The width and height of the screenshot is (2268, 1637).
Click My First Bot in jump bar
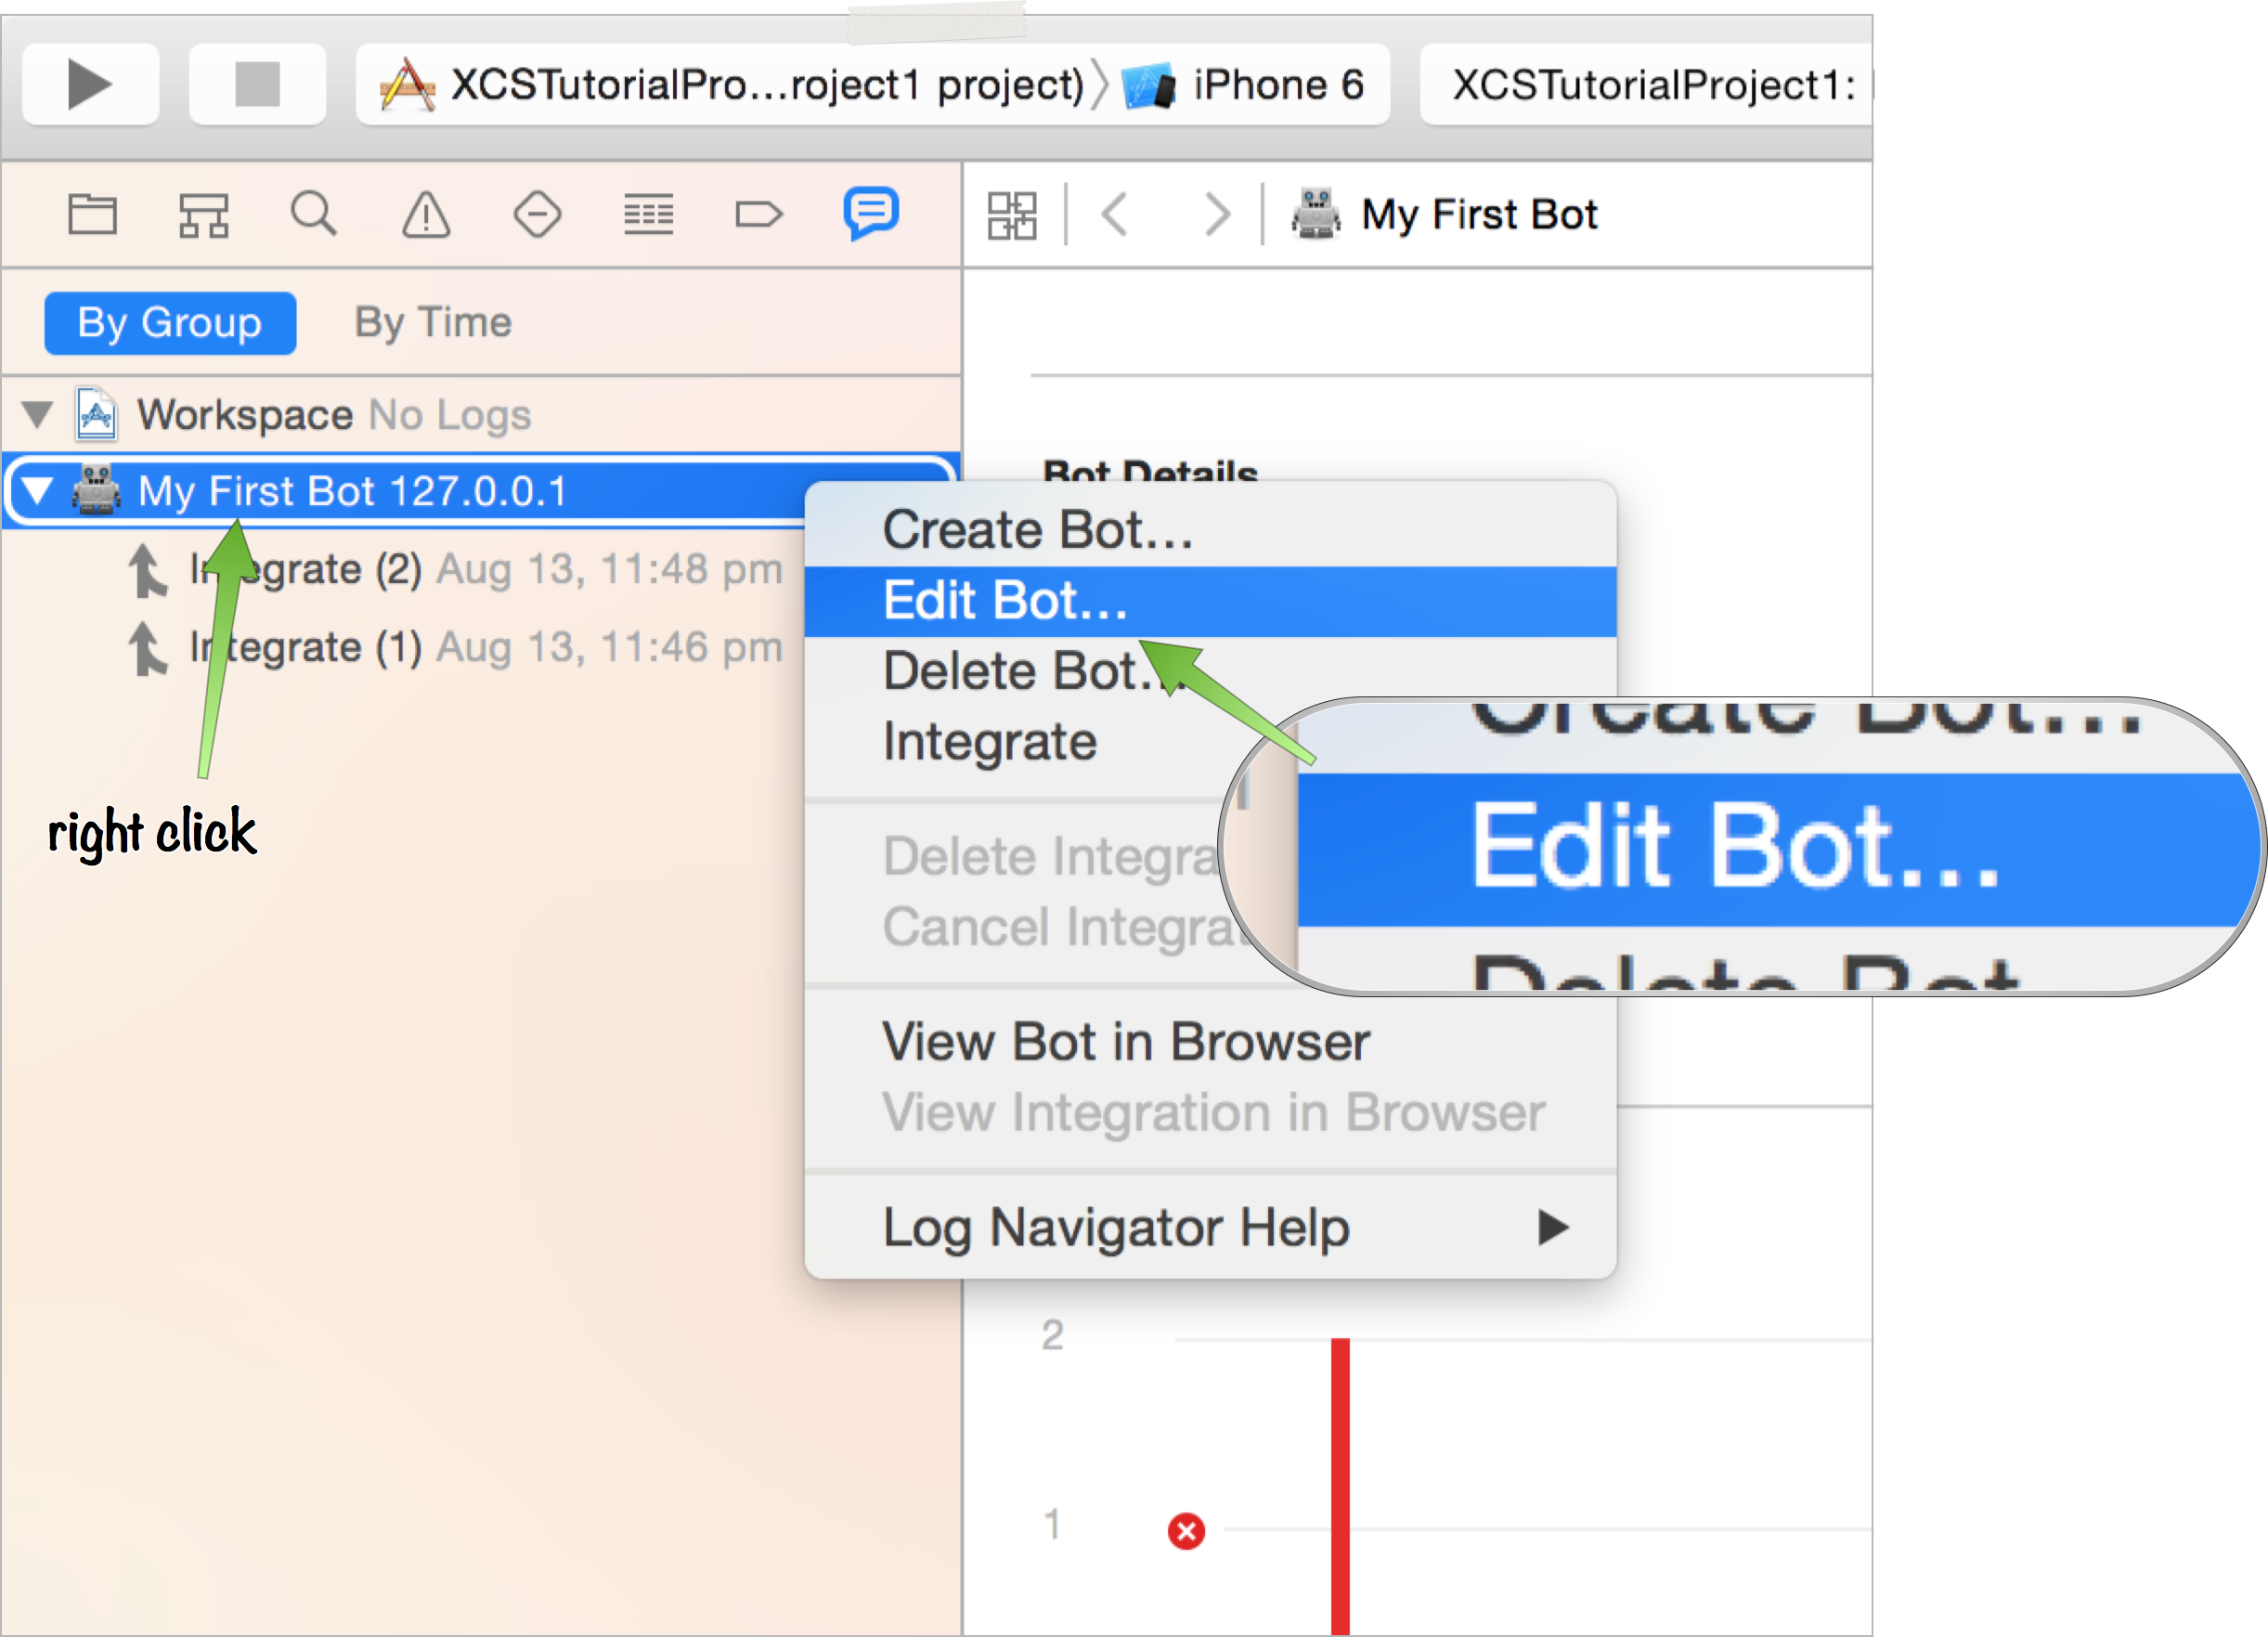pos(1479,214)
